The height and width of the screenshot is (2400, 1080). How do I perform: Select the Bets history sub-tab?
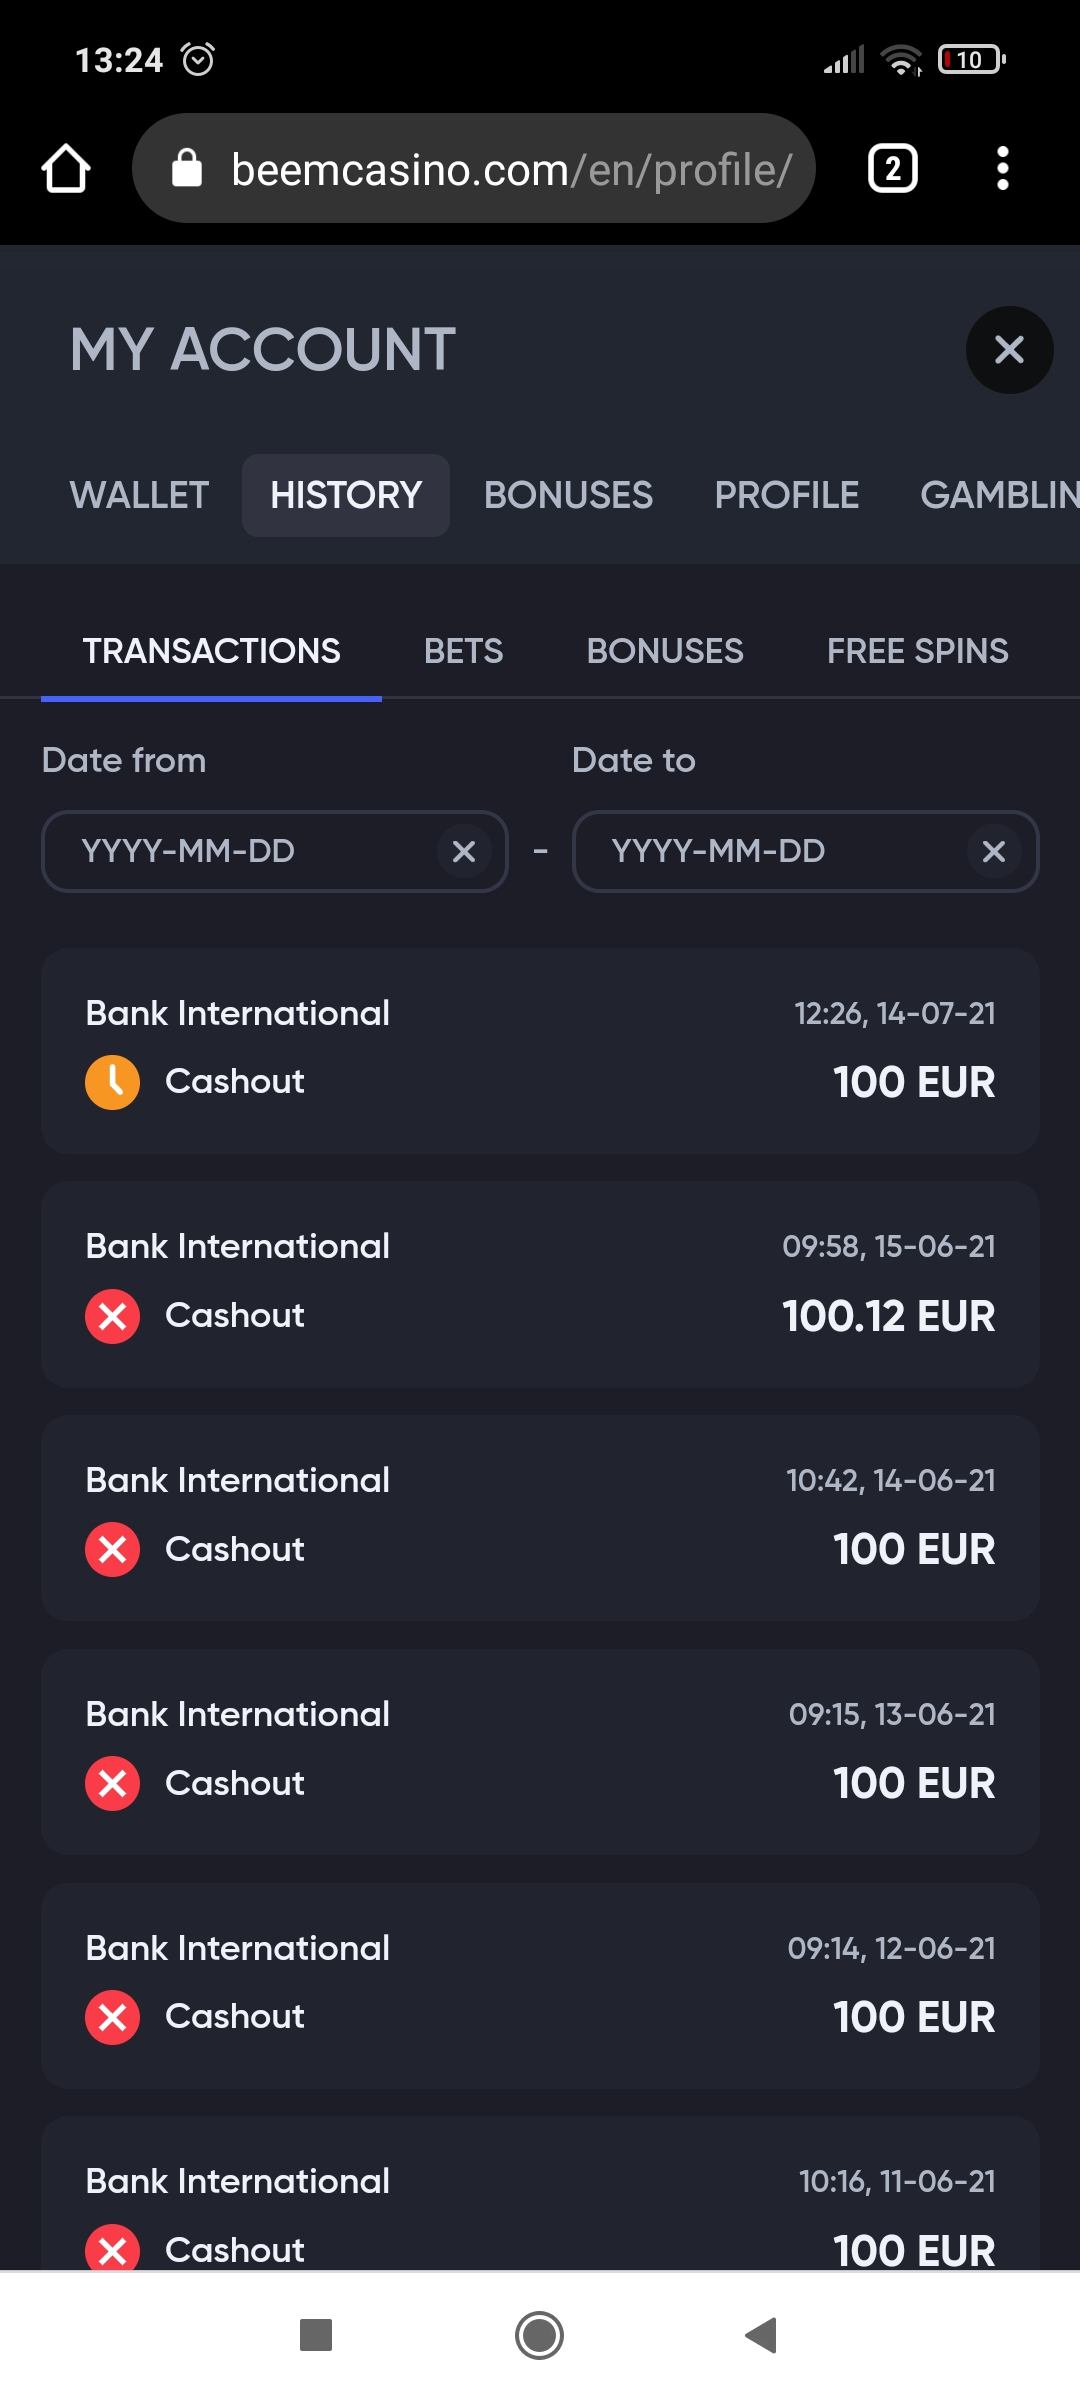coord(463,651)
